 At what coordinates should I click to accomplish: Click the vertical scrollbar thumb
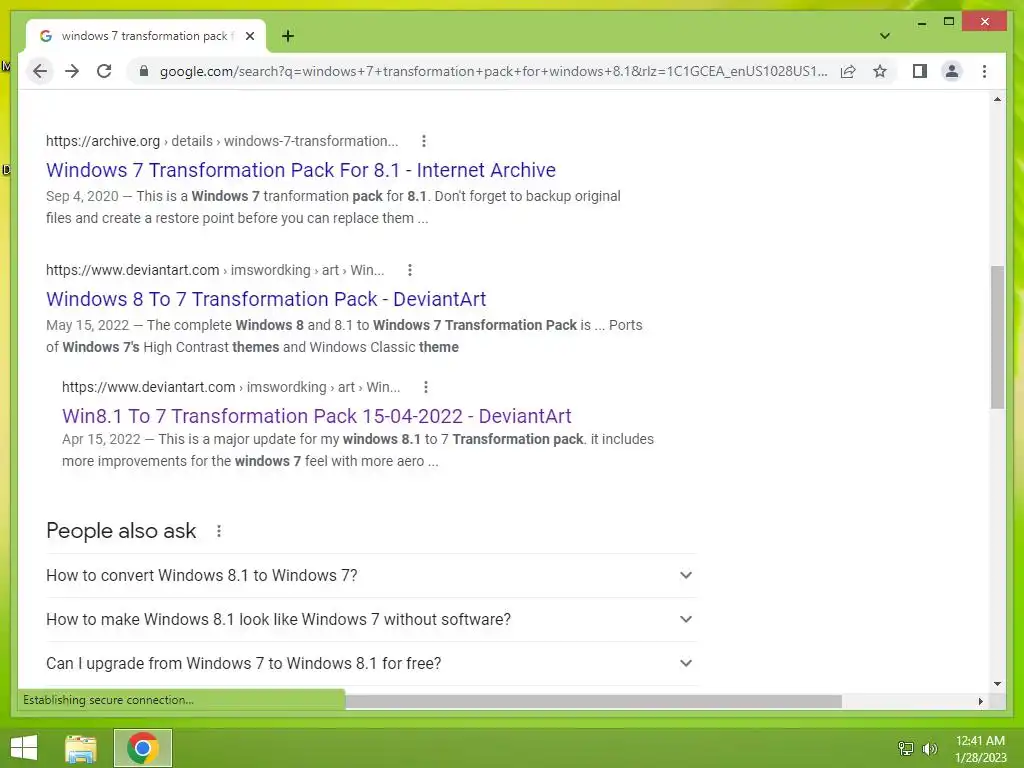pos(997,337)
